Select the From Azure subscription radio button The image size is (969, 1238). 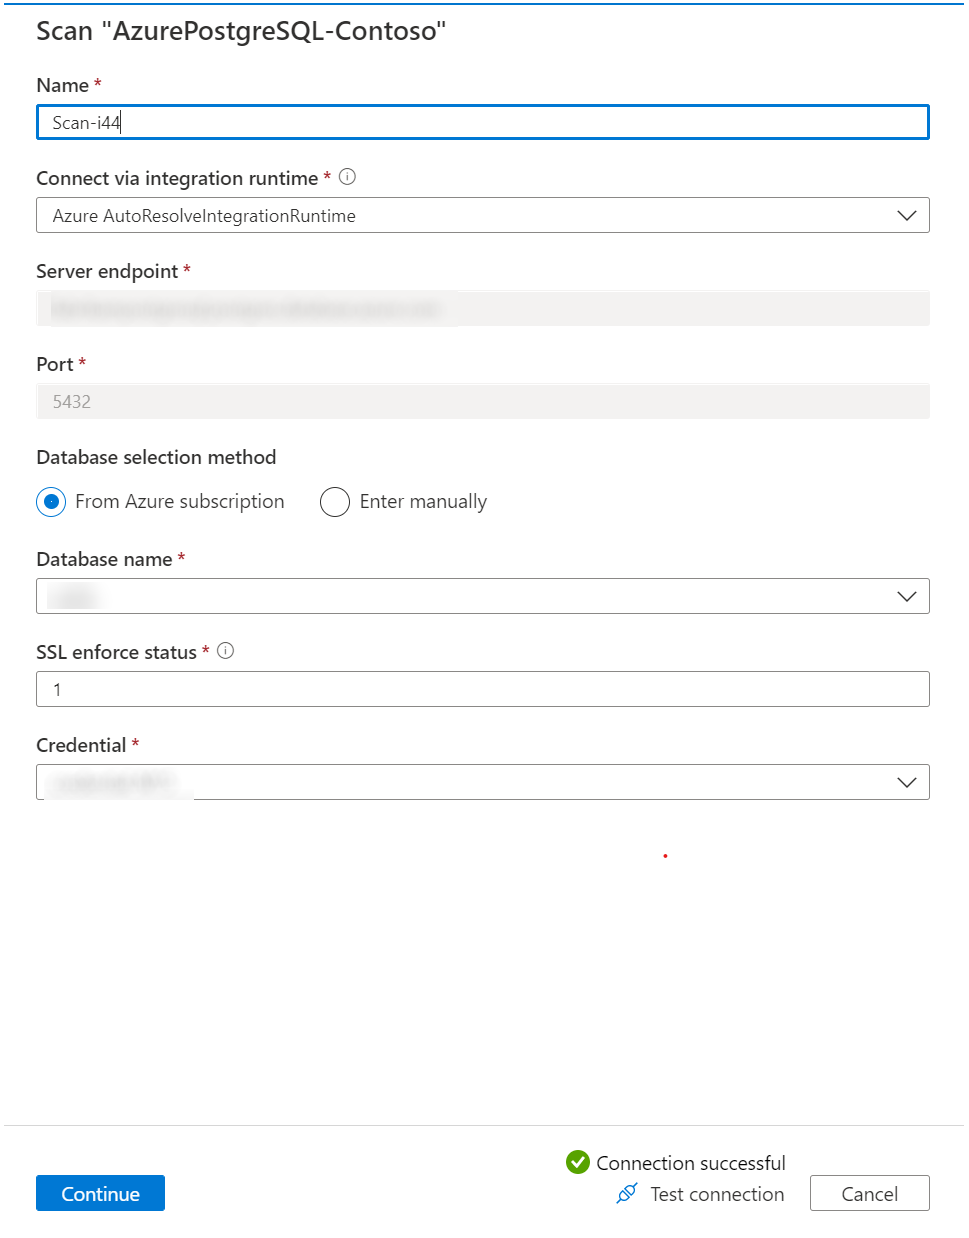coord(50,501)
